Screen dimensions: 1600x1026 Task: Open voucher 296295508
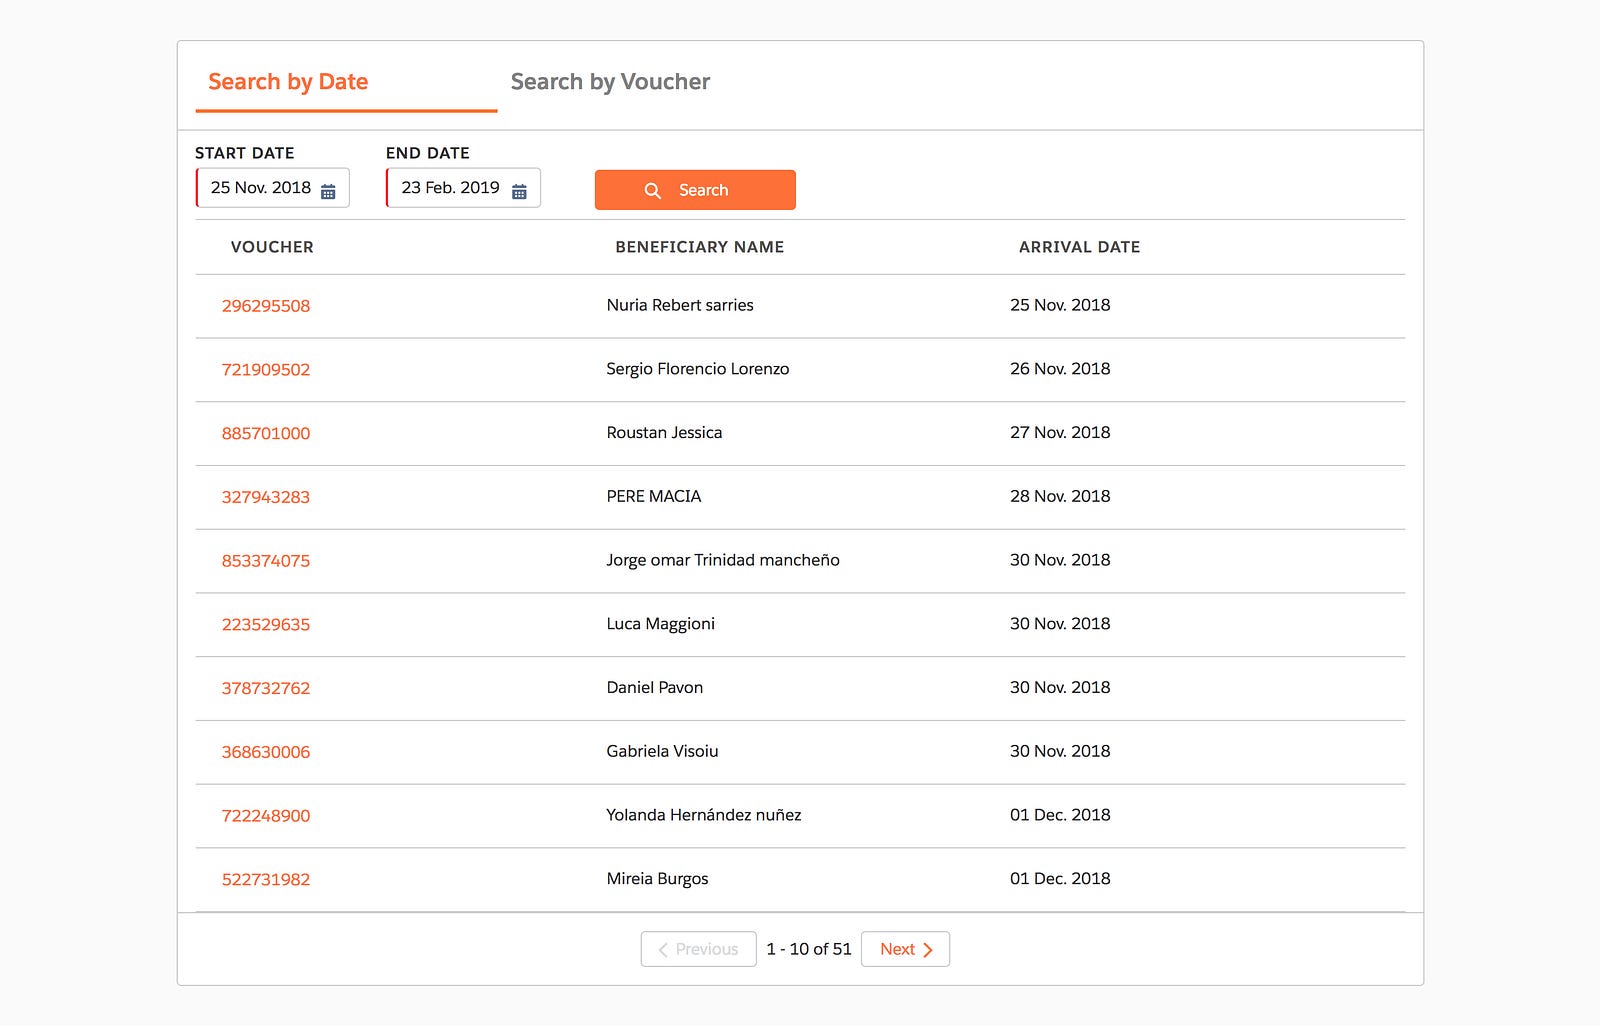266,306
